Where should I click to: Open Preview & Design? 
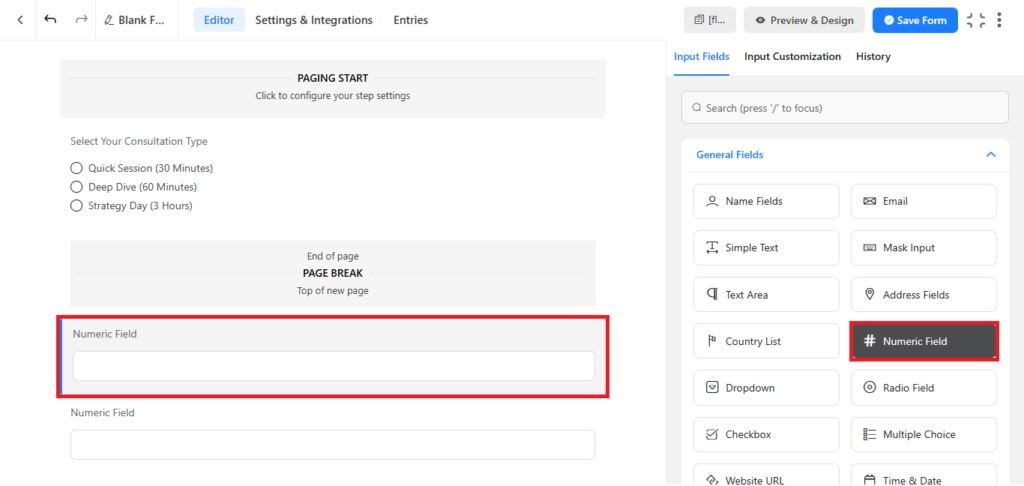click(804, 20)
